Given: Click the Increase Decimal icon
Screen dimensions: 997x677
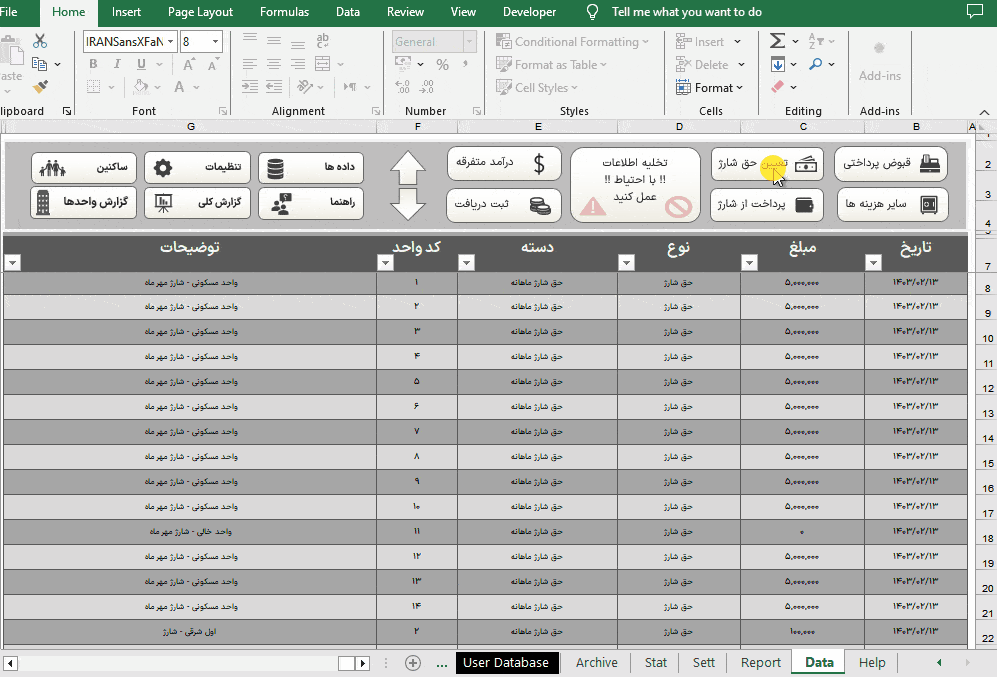Looking at the screenshot, I should 402,86.
